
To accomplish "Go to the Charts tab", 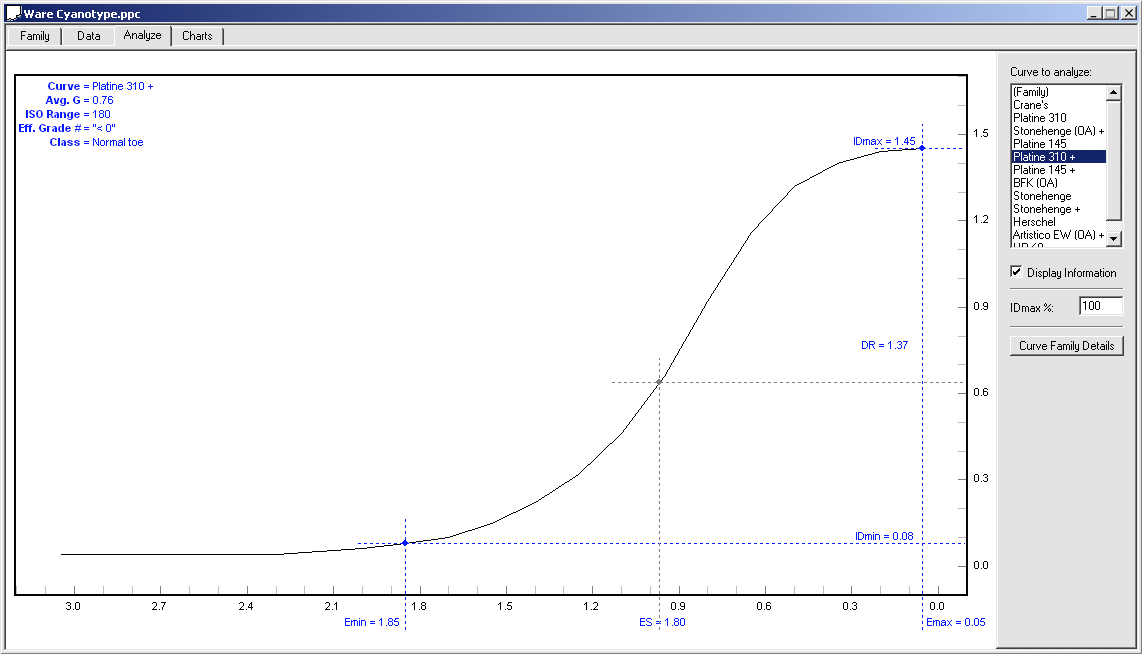I will point(197,36).
